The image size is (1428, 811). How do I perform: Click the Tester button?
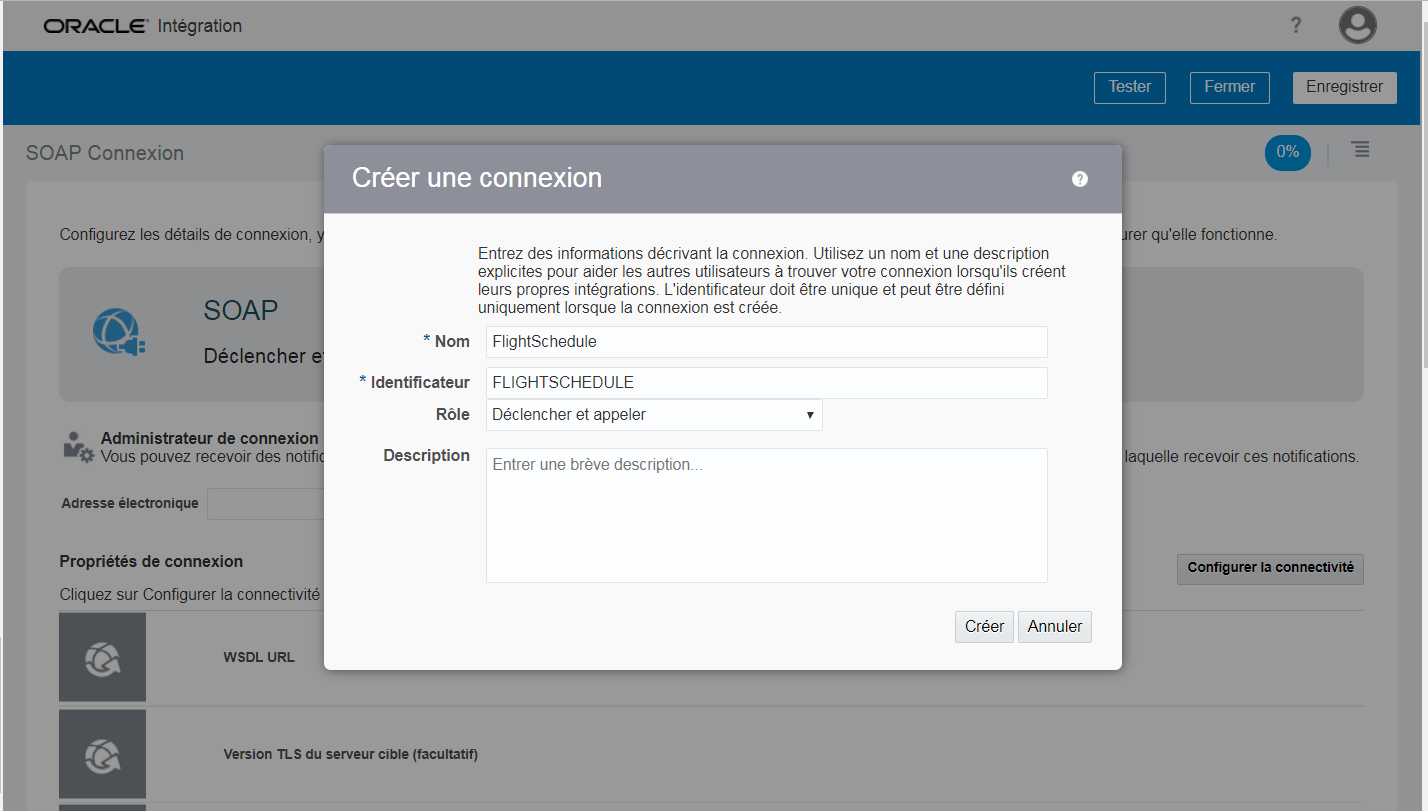pos(1130,87)
